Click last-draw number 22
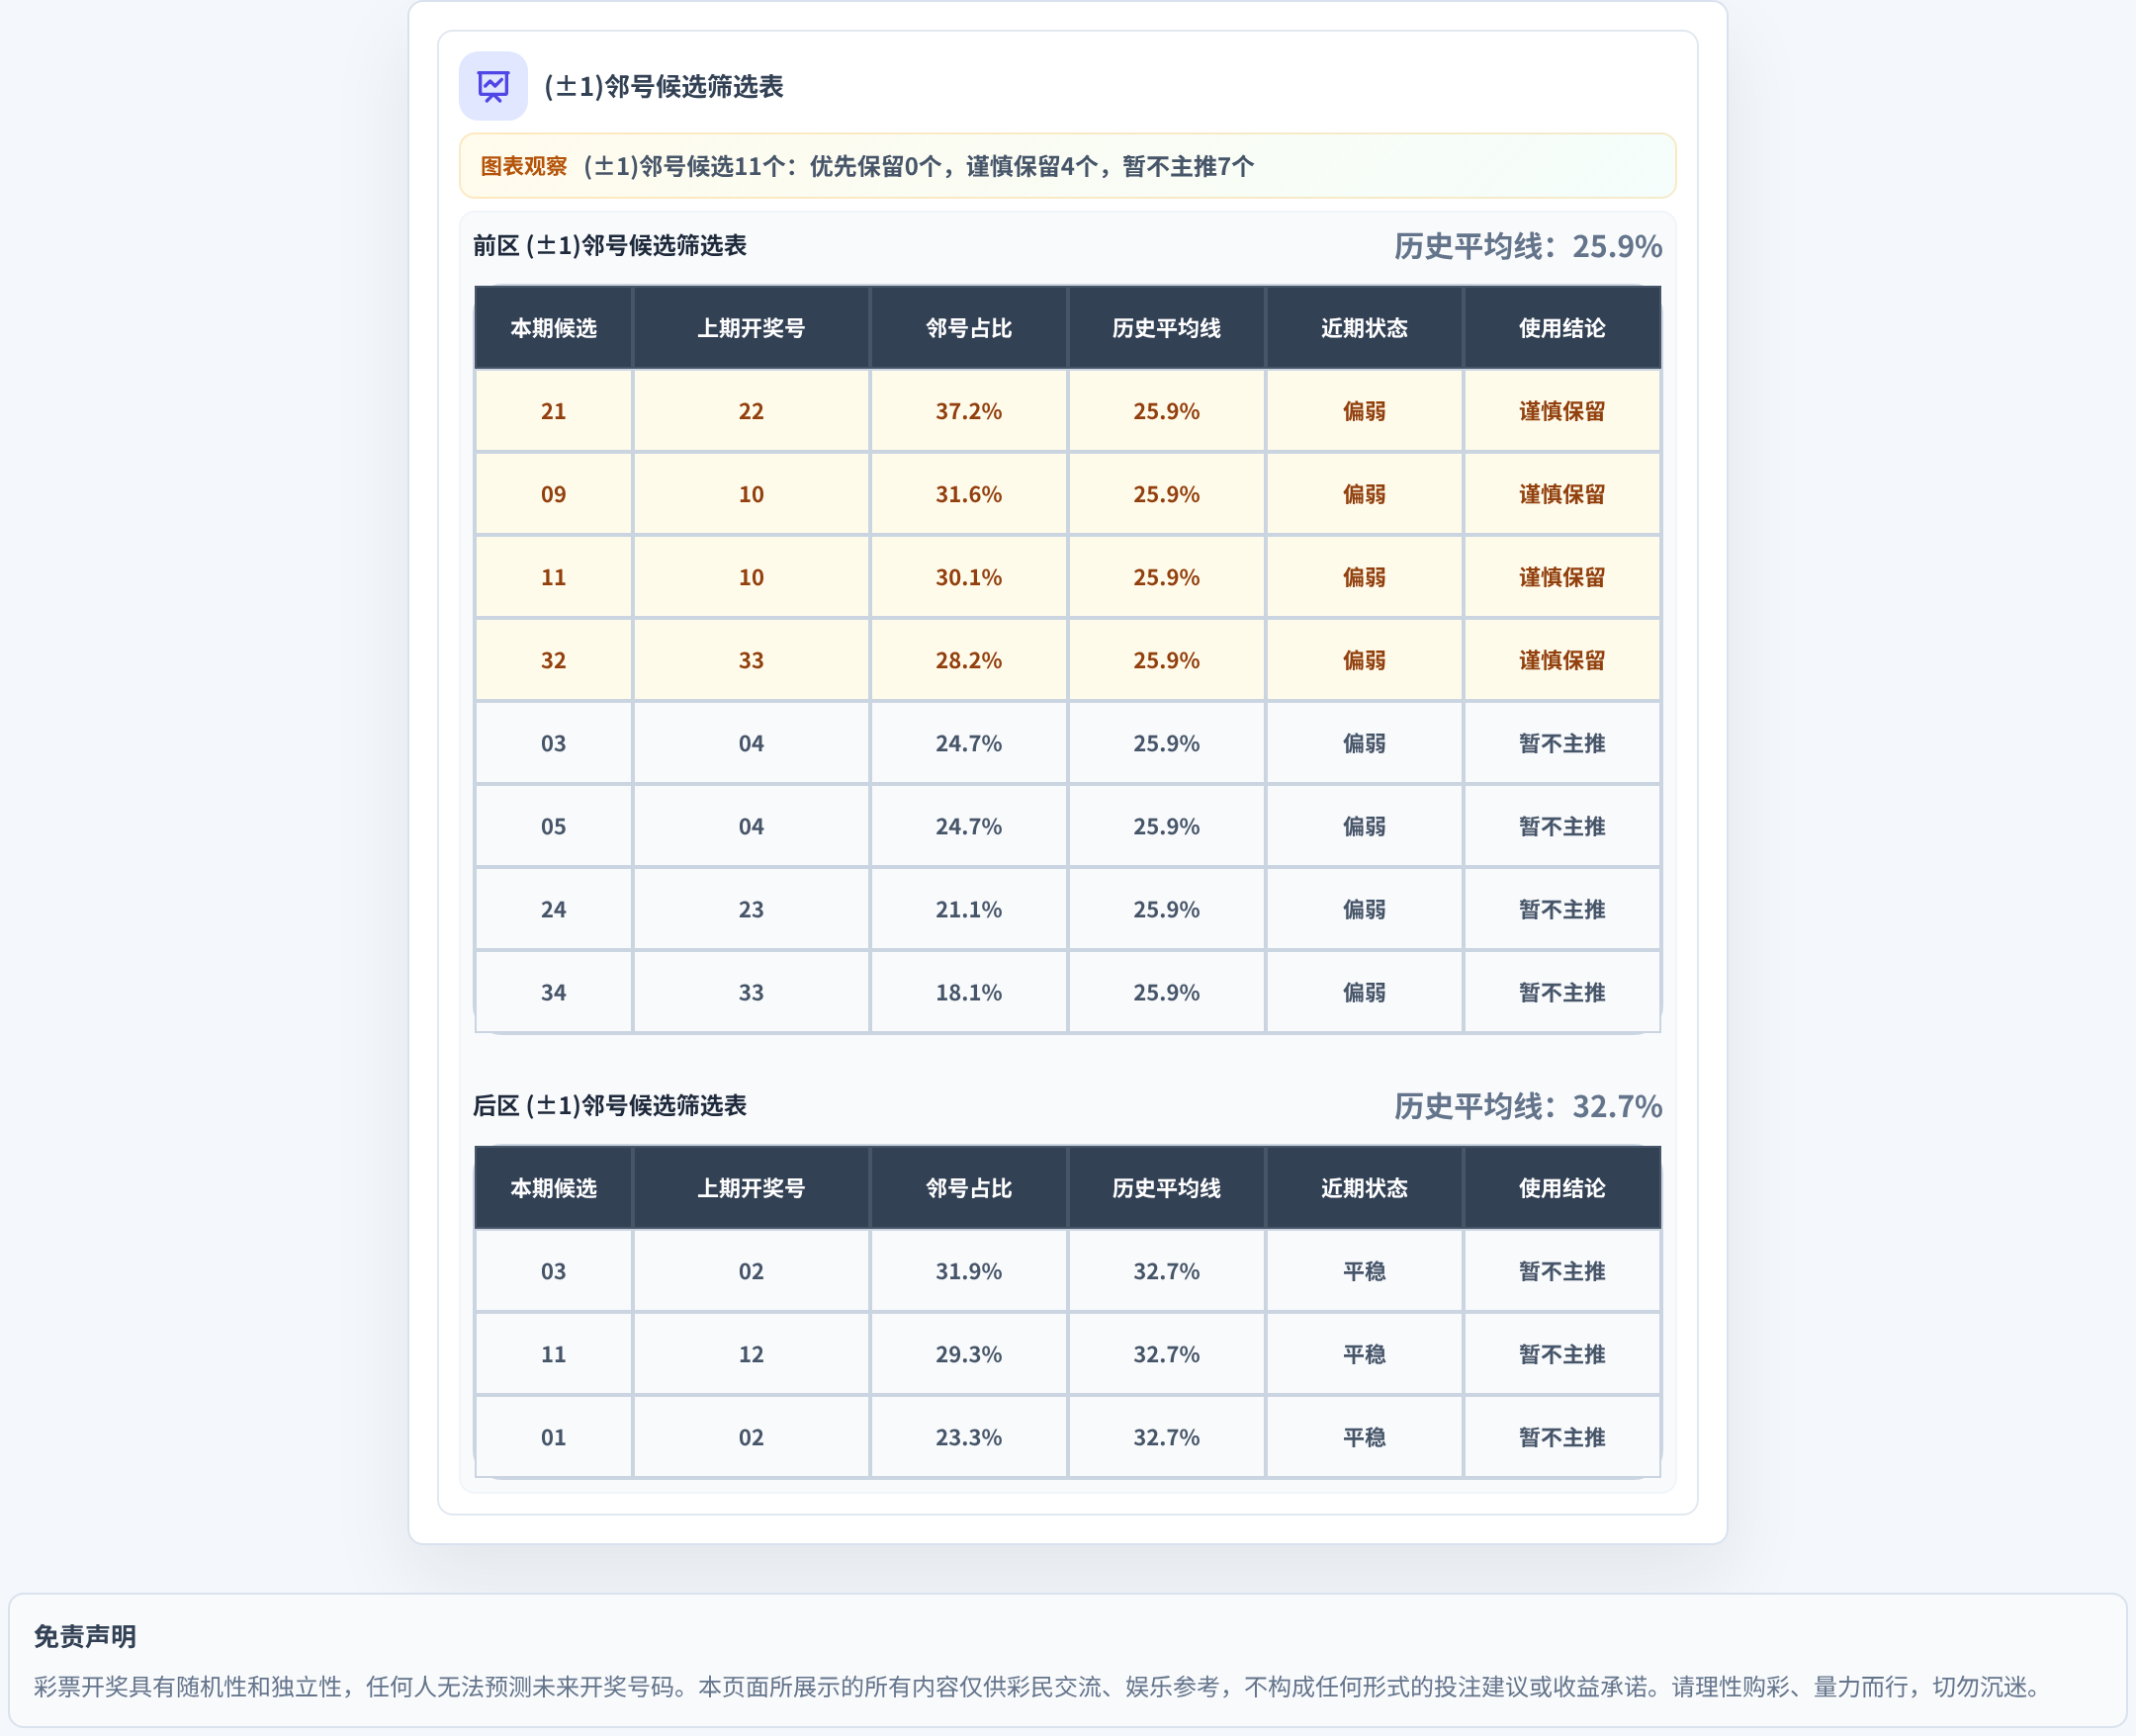Screen dimensions: 2136x1736 pyautogui.click(x=751, y=411)
